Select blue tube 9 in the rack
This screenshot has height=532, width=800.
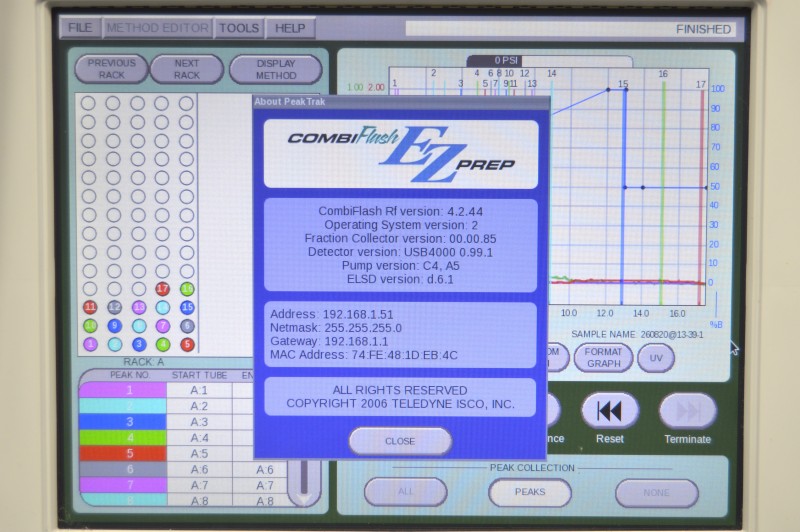(115, 325)
